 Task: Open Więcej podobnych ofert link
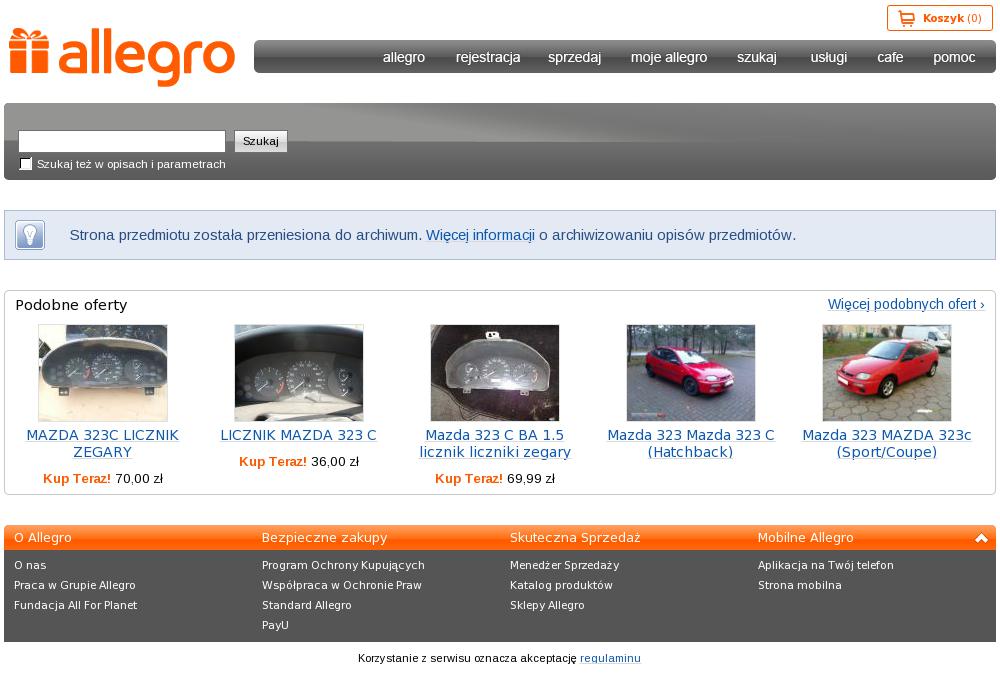click(906, 304)
